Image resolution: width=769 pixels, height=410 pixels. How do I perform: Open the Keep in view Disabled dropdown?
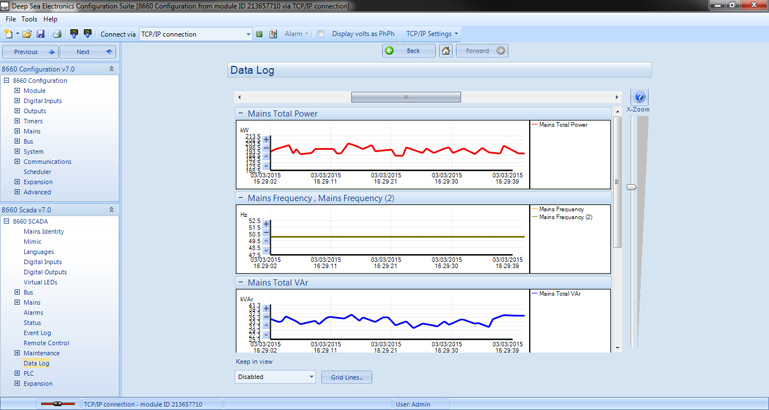[x=275, y=377]
